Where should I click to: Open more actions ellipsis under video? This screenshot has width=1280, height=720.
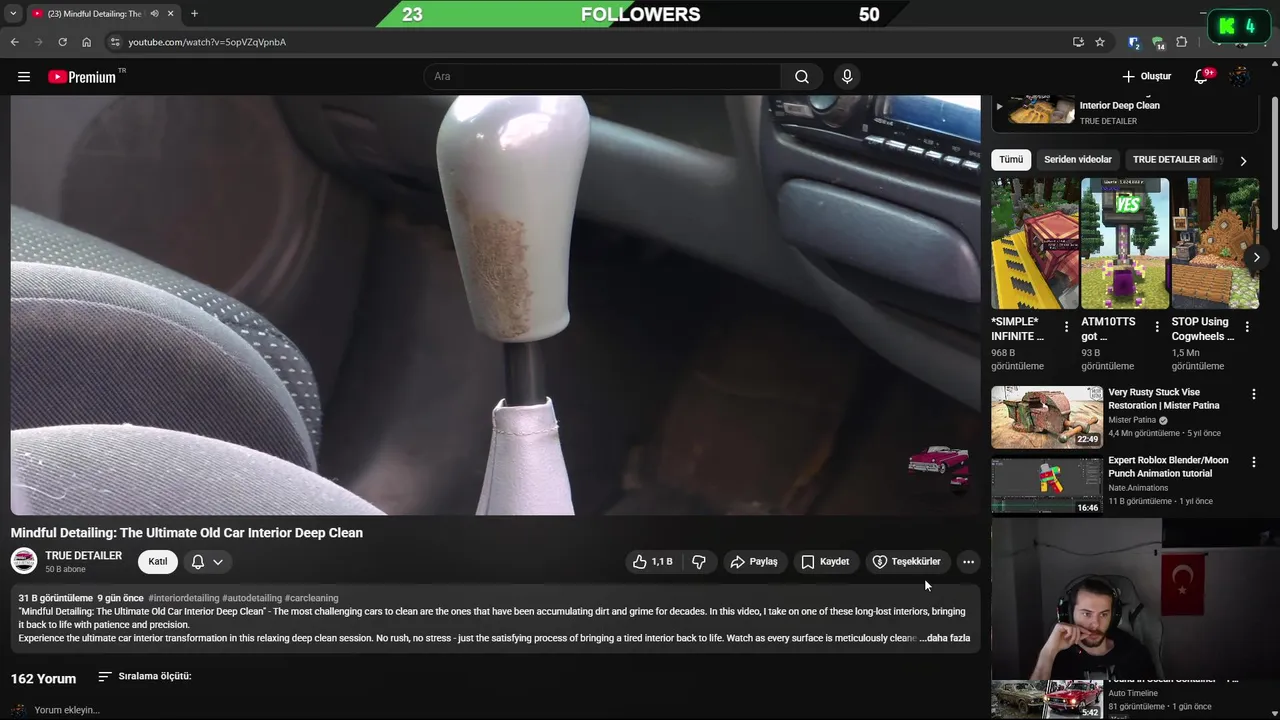pyautogui.click(x=968, y=562)
